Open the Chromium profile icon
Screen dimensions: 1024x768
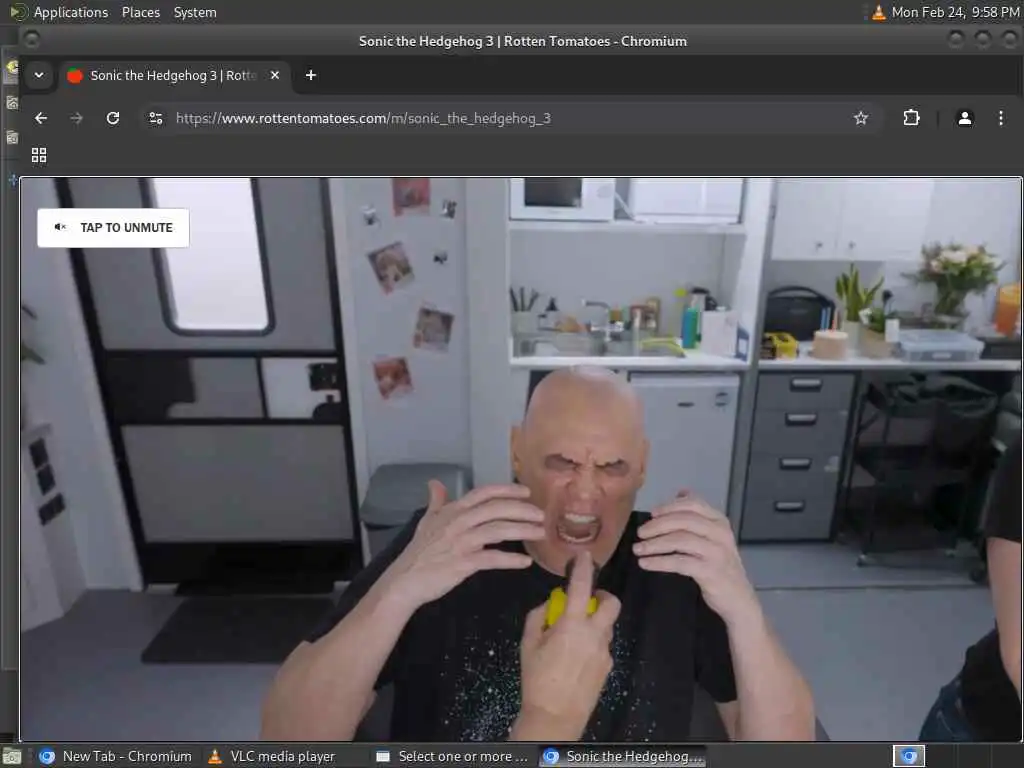[x=965, y=118]
